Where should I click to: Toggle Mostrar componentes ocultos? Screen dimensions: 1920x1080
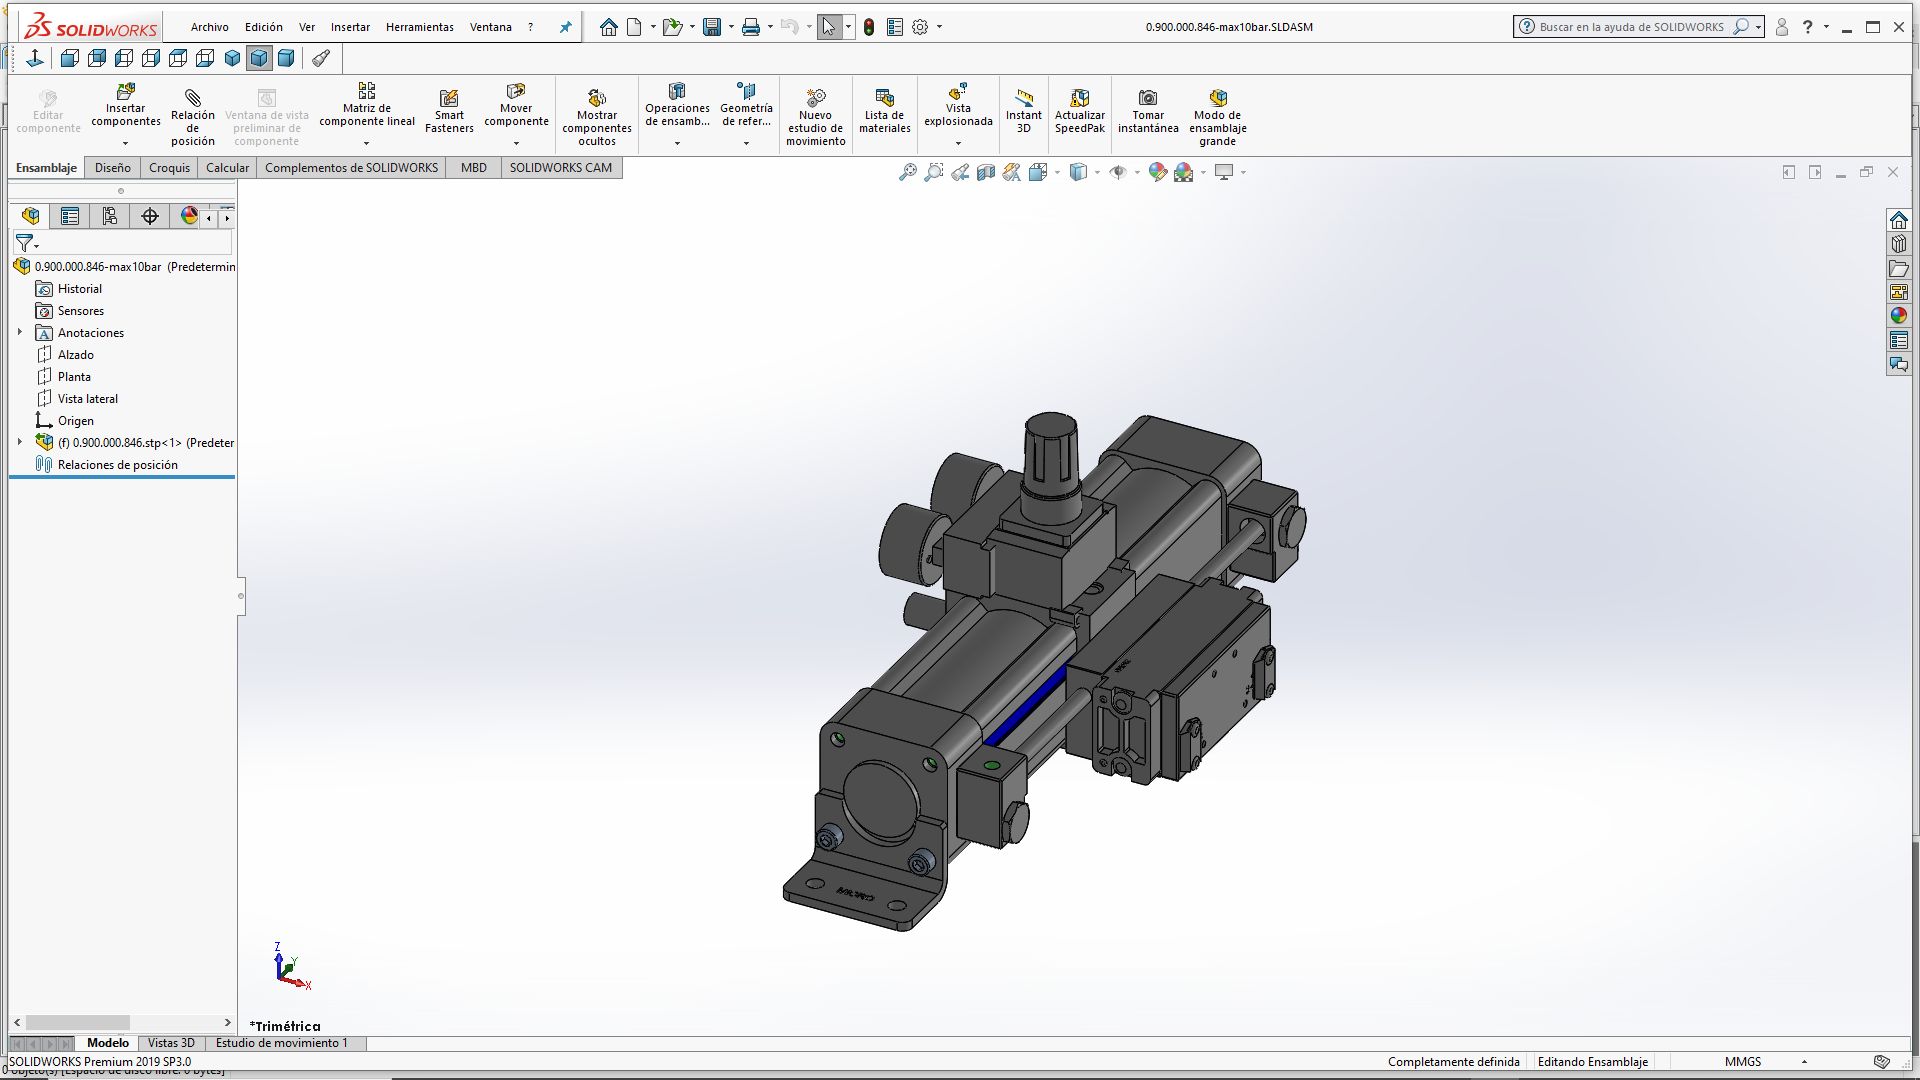pyautogui.click(x=596, y=98)
